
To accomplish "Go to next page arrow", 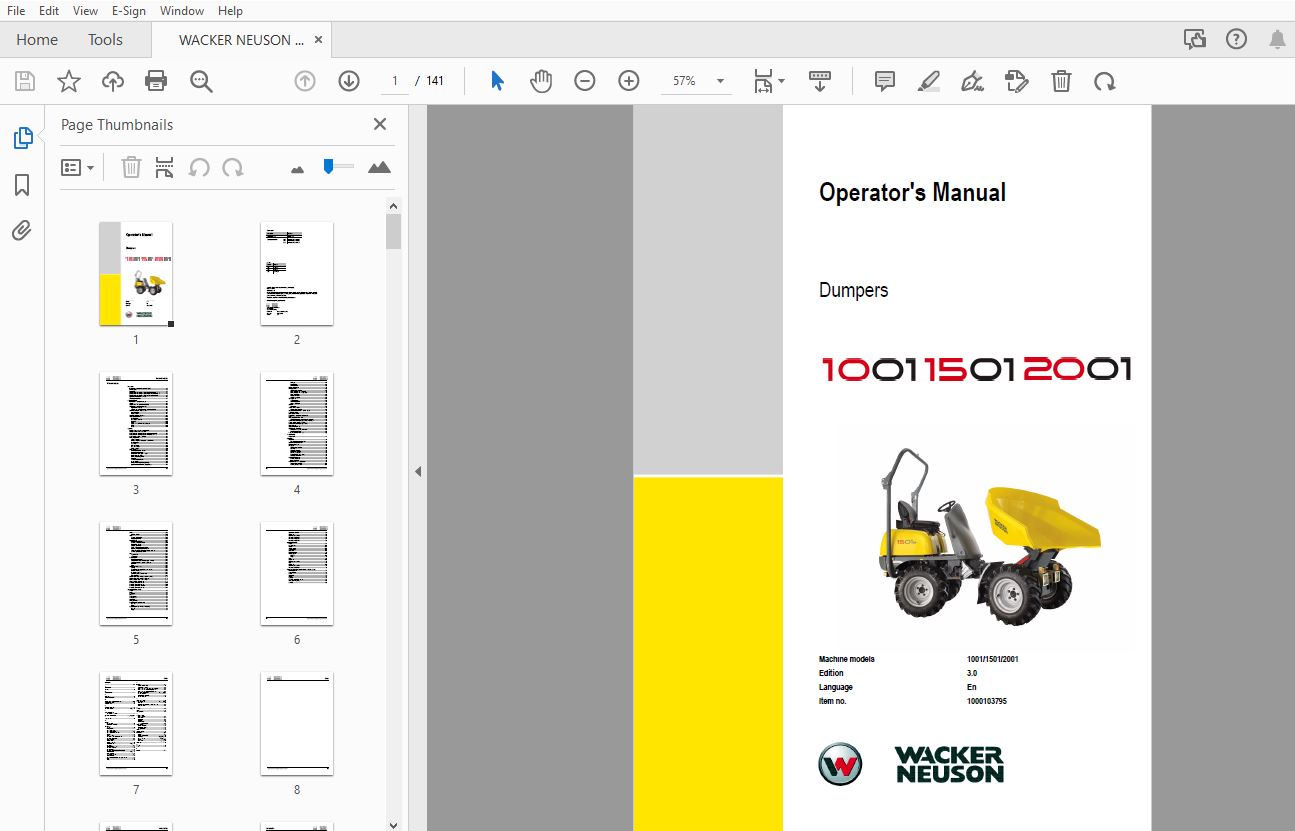I will [349, 81].
